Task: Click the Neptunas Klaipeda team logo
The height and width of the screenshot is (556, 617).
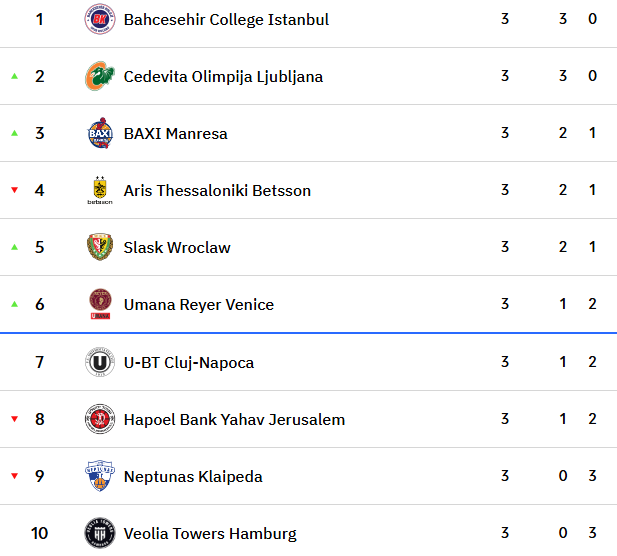Action: pos(100,476)
